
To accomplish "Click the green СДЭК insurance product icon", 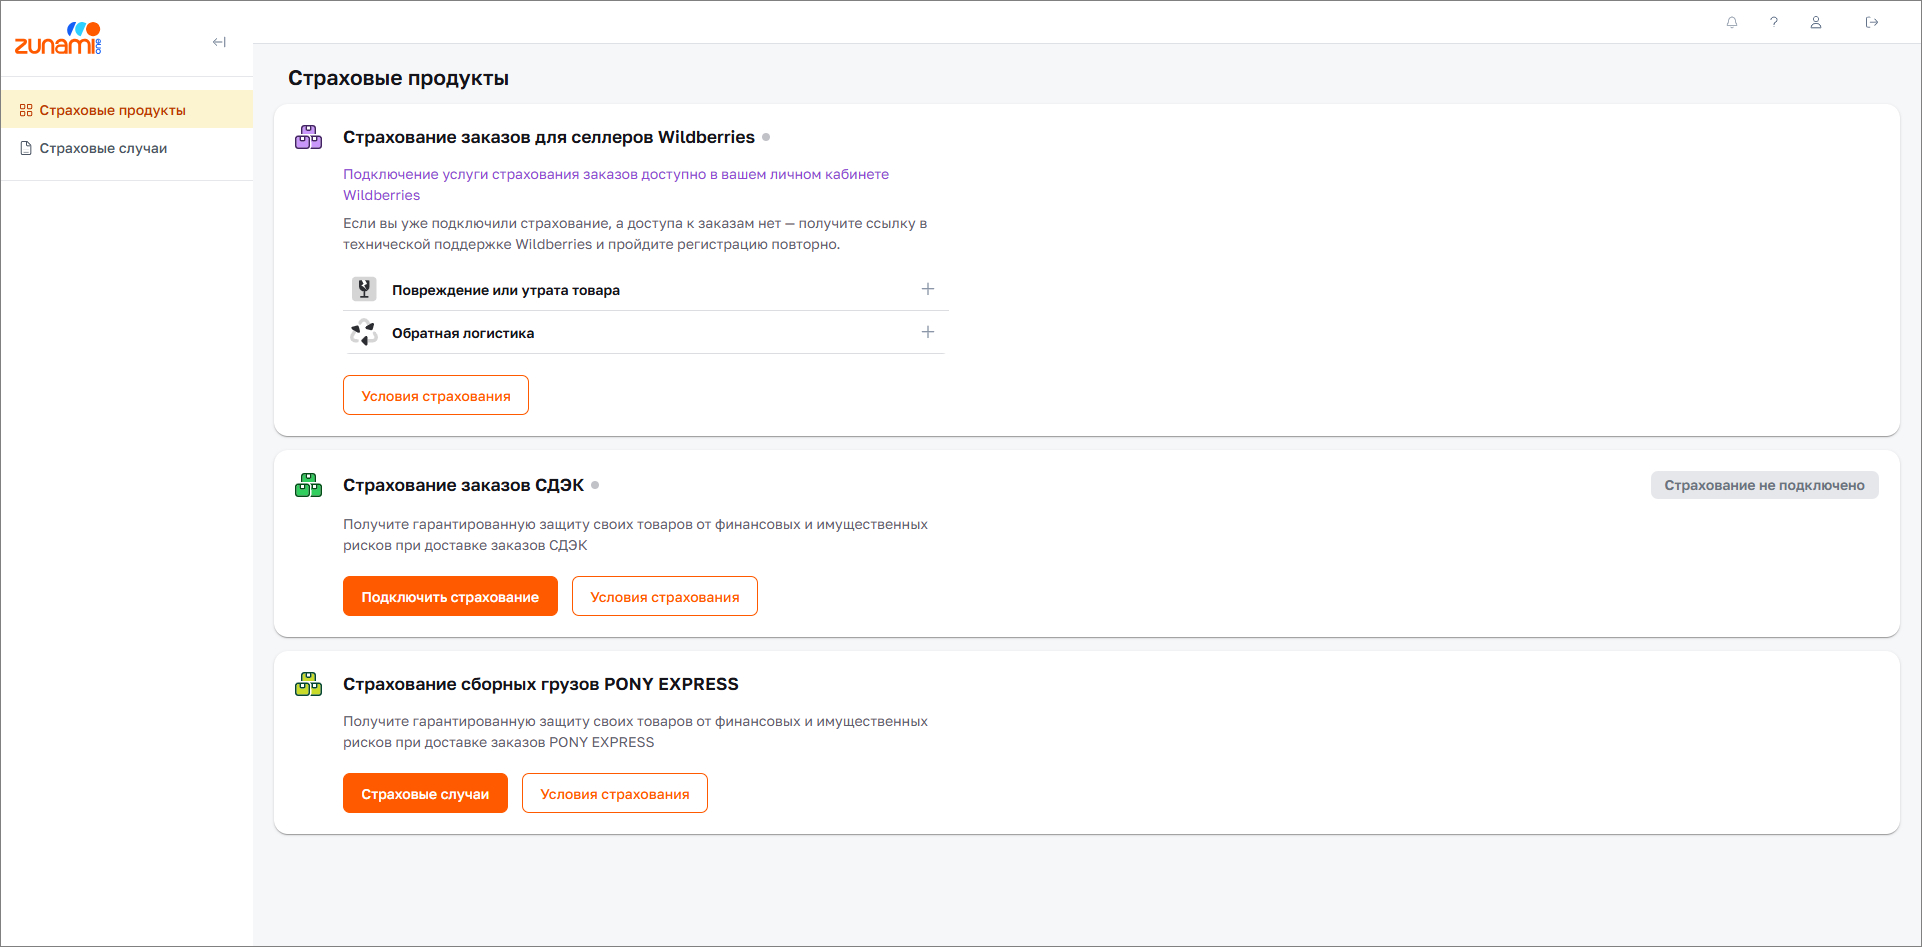I will [x=308, y=486].
